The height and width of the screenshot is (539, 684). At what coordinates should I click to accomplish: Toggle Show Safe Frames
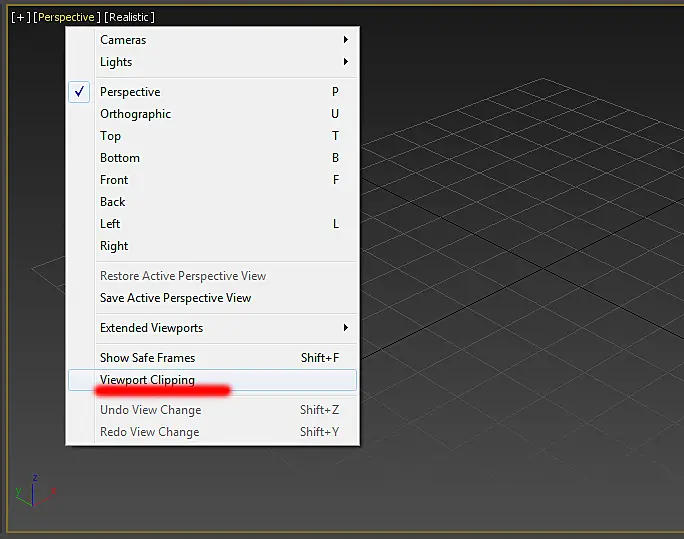(x=212, y=358)
